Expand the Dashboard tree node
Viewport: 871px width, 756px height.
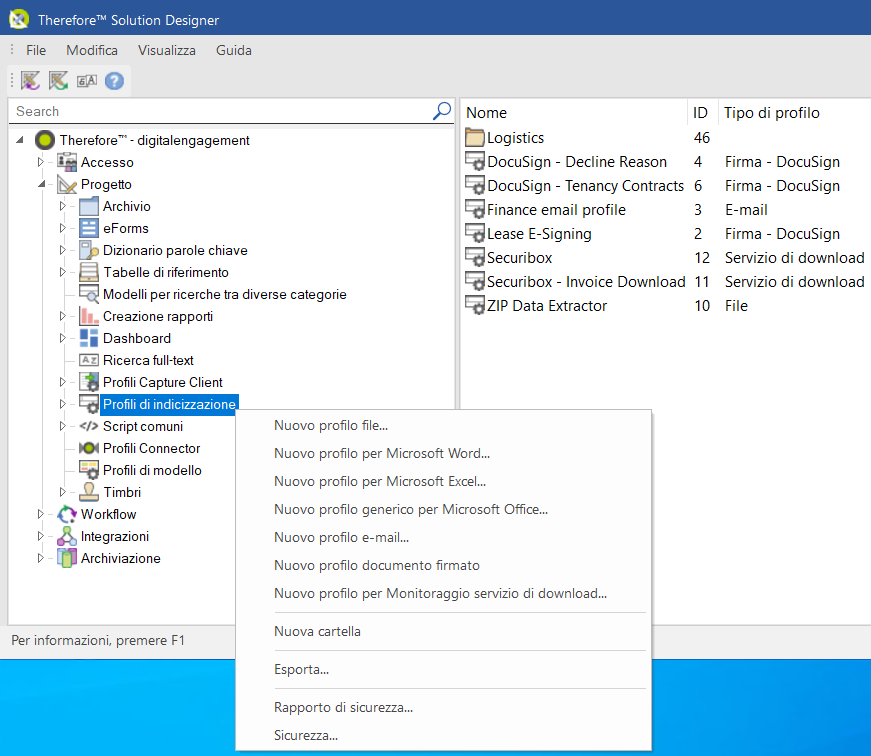(x=63, y=338)
